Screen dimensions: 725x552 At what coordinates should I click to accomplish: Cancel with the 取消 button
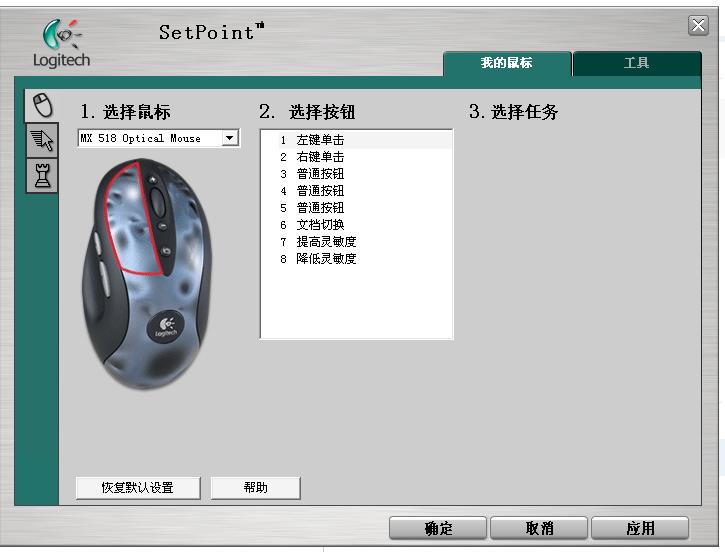tap(539, 528)
